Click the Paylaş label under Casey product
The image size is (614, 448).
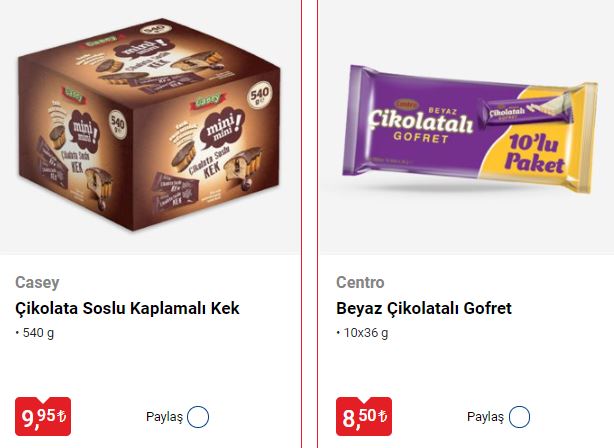pyautogui.click(x=164, y=417)
